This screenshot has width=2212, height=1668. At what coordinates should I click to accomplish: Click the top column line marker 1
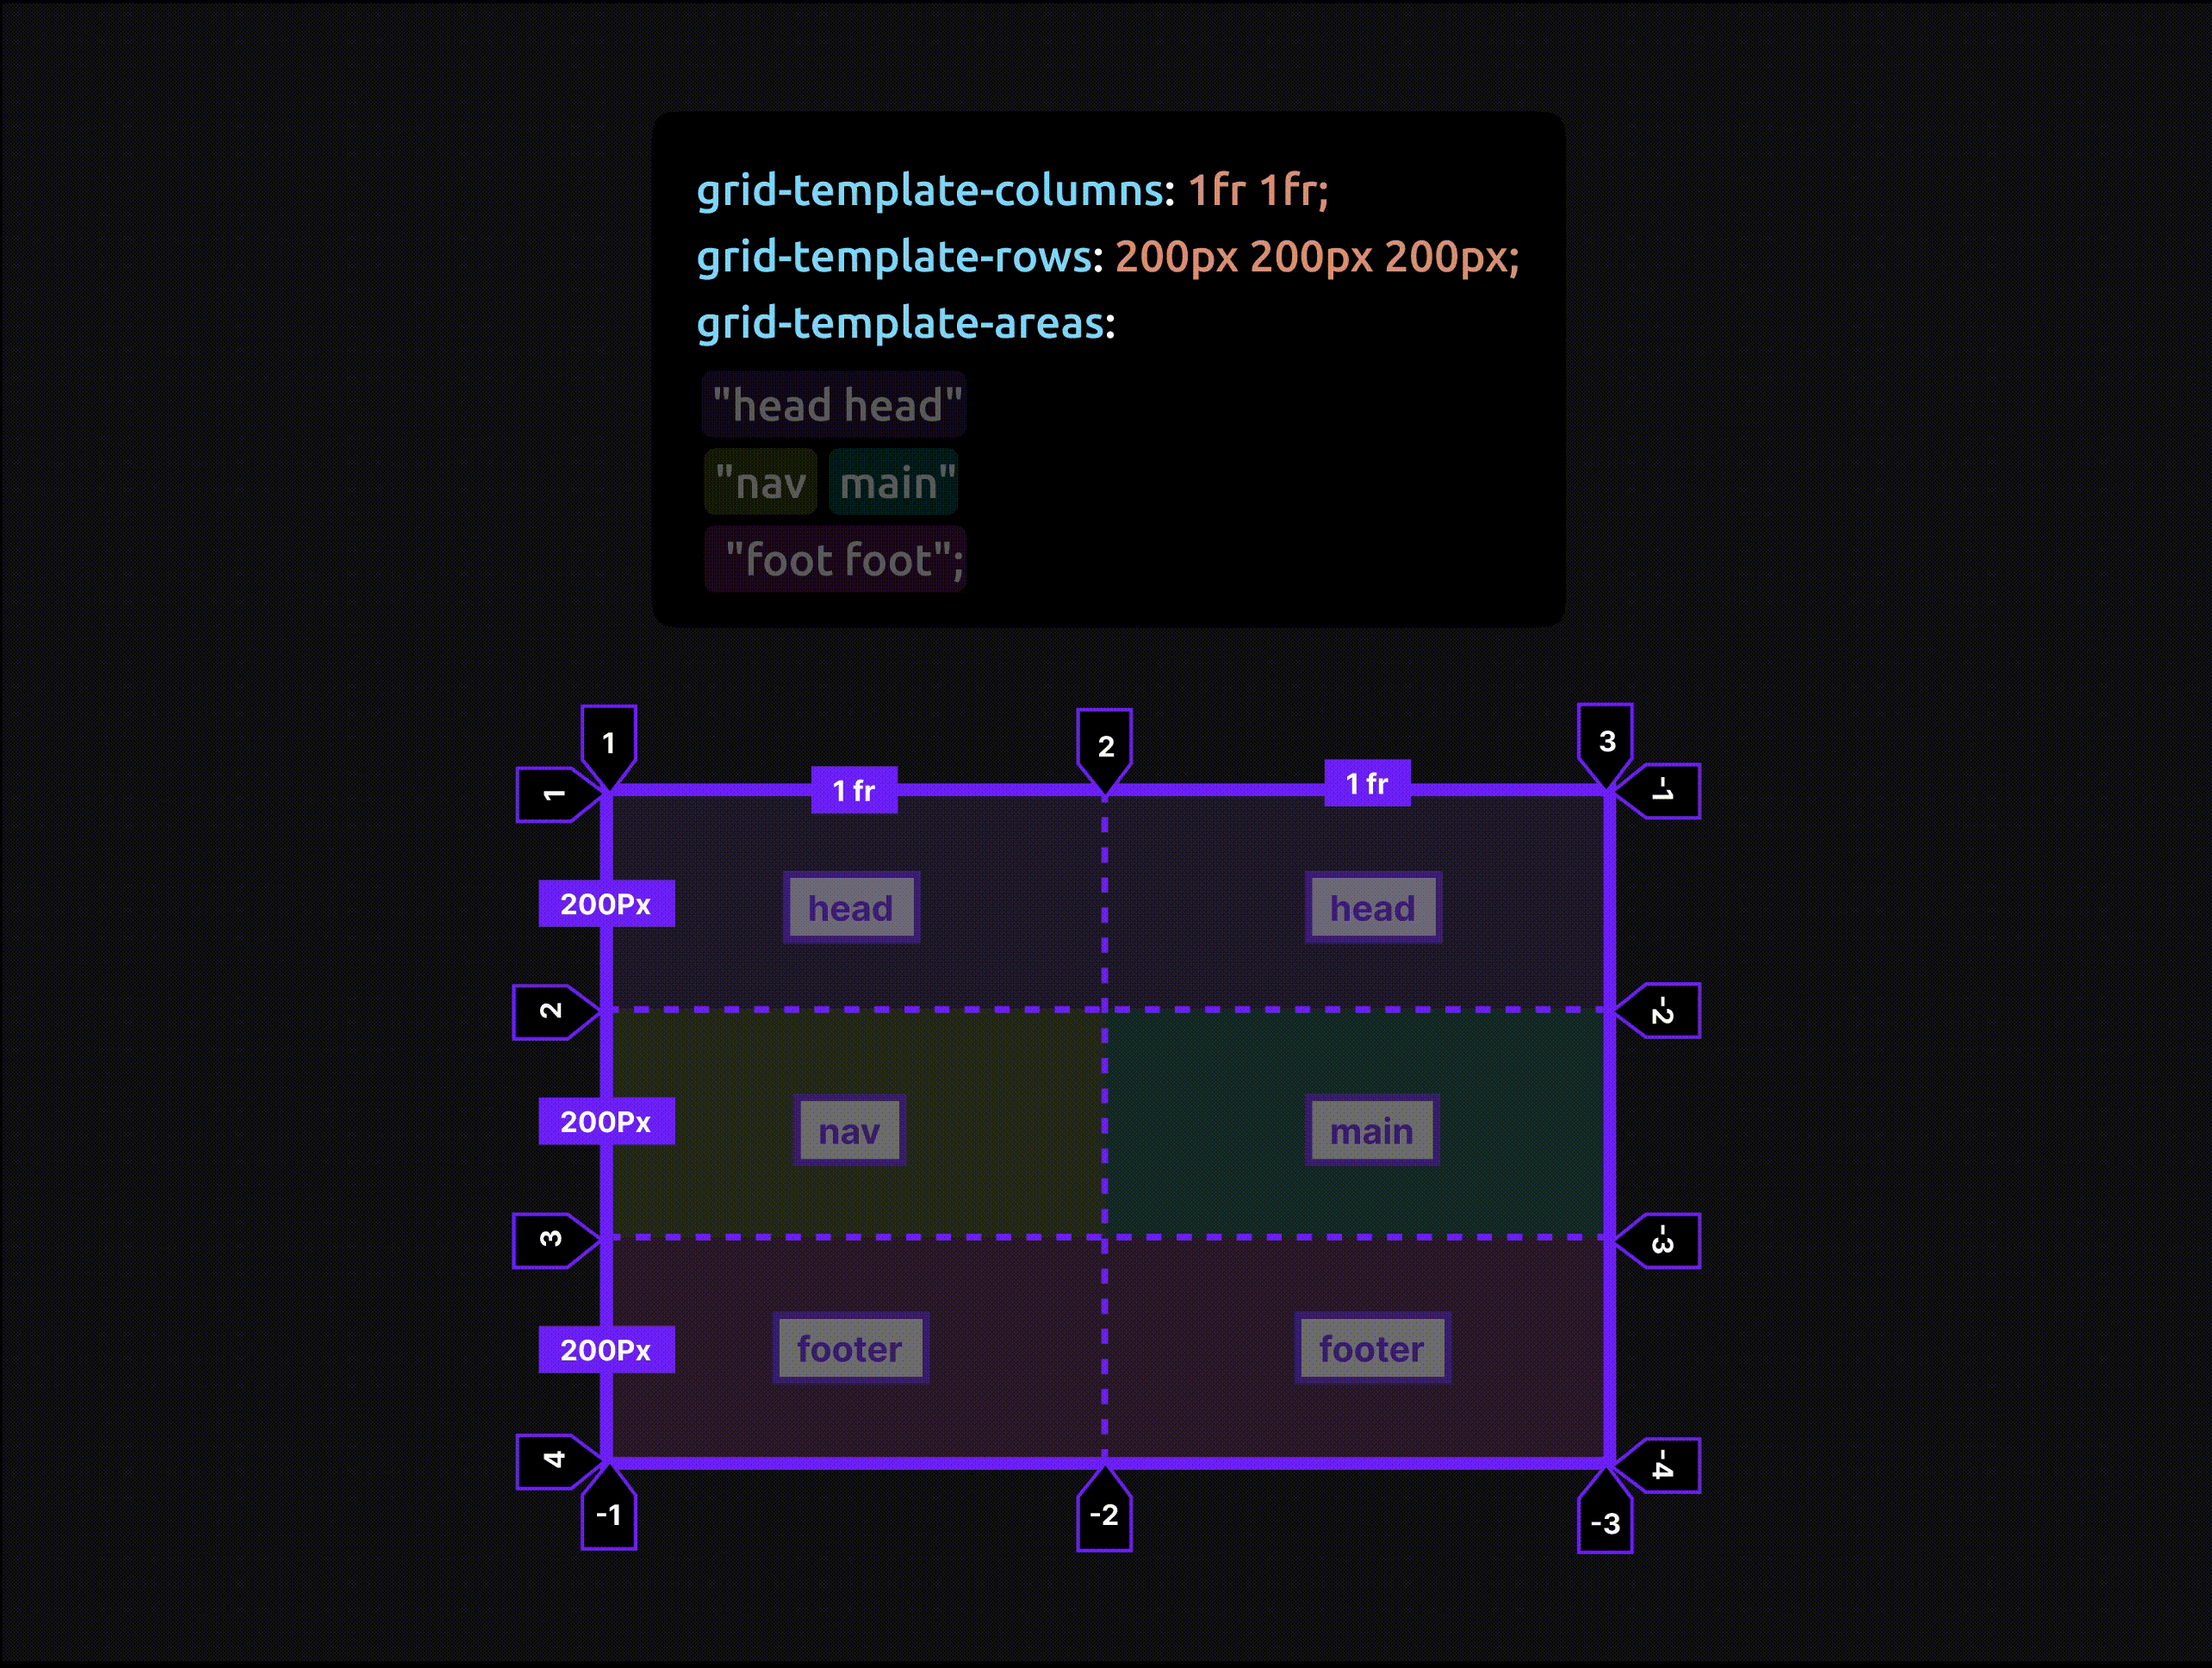pos(608,743)
